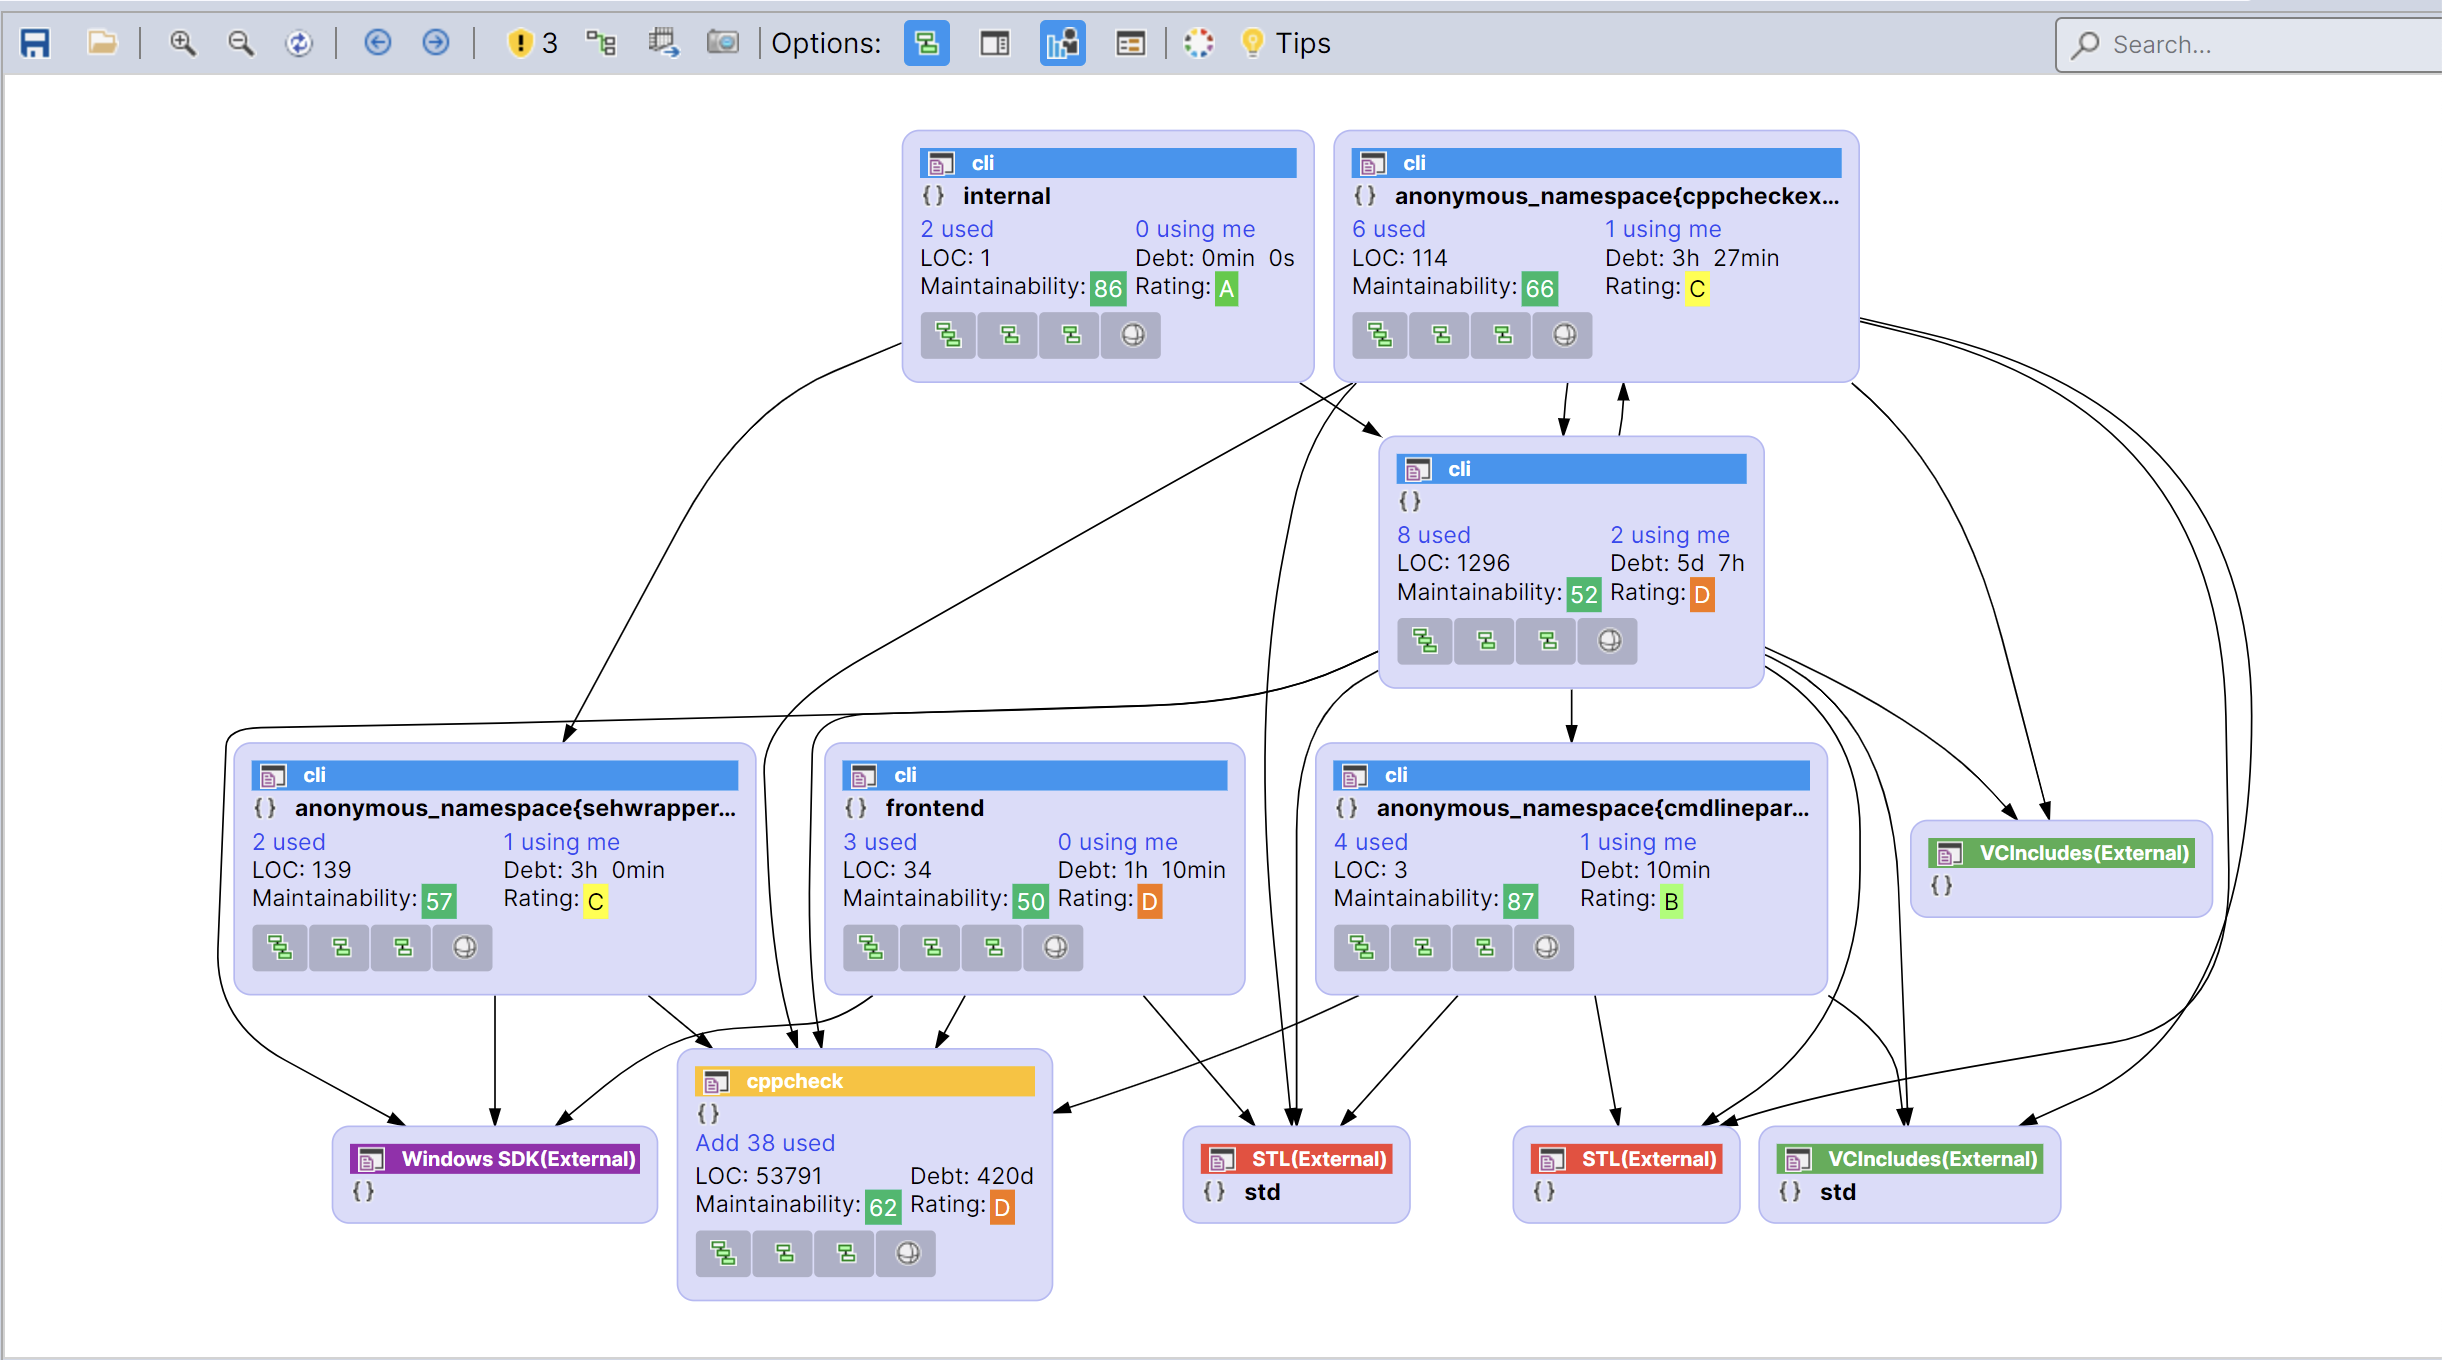Open the color wheel in the toolbar
Screen dimensions: 2442x1360
tap(1198, 44)
